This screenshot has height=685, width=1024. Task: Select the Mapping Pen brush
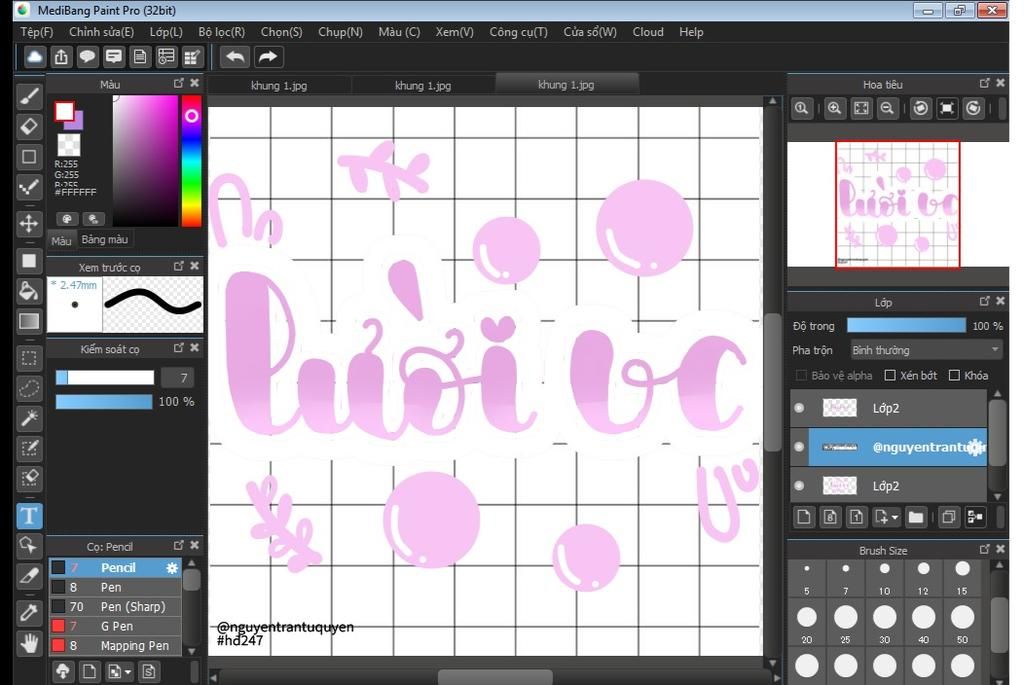[x=116, y=646]
